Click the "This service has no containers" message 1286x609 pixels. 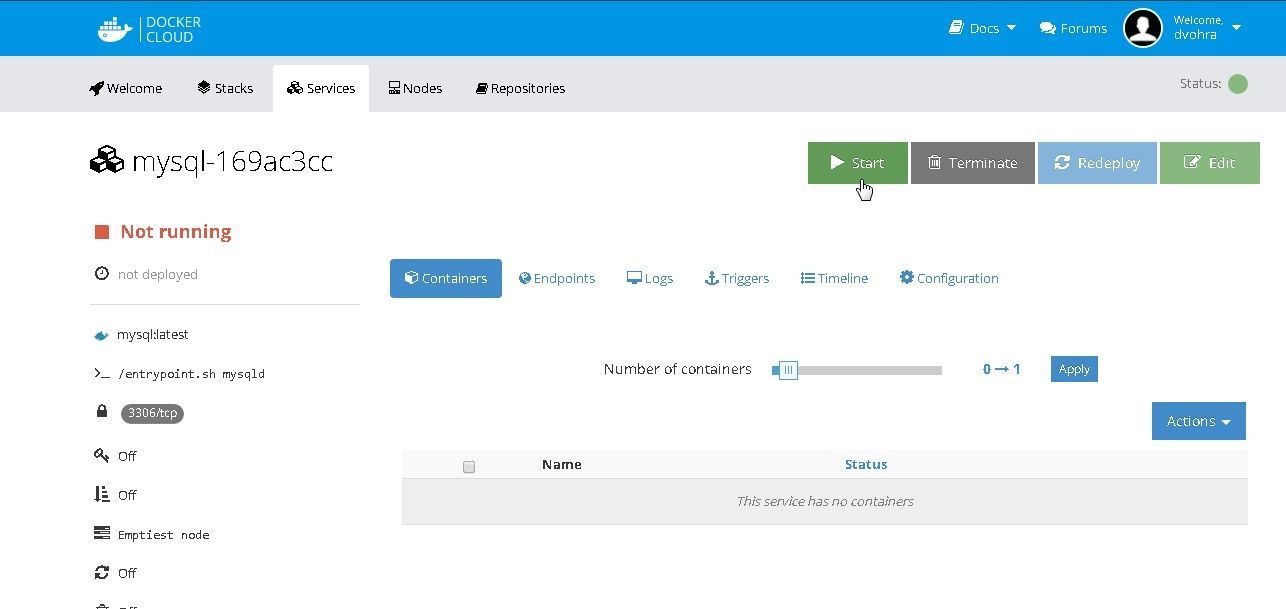pos(825,501)
